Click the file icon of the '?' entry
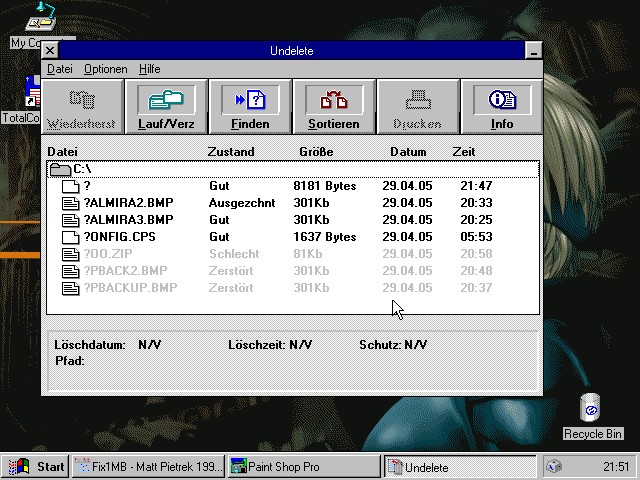The height and width of the screenshot is (480, 640). tap(70, 186)
